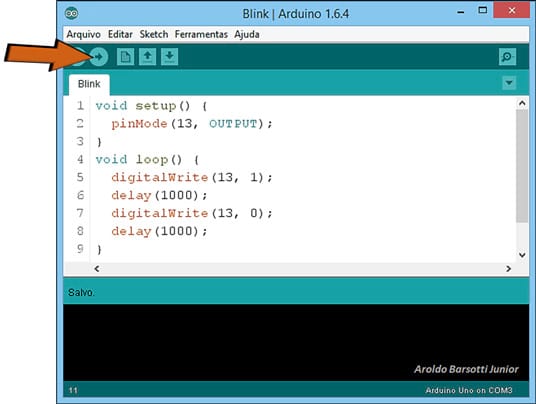Save the sketch with the down-arrow icon
This screenshot has width=536, height=404.
170,57
